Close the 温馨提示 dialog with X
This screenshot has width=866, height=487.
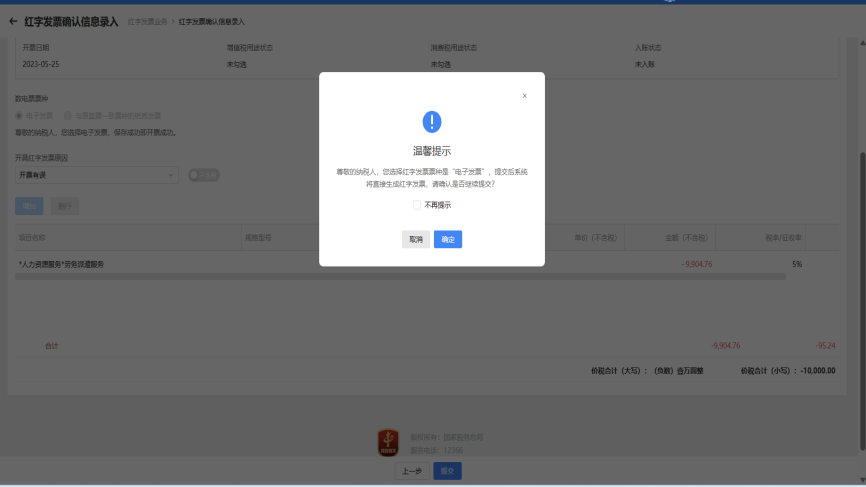click(x=524, y=96)
